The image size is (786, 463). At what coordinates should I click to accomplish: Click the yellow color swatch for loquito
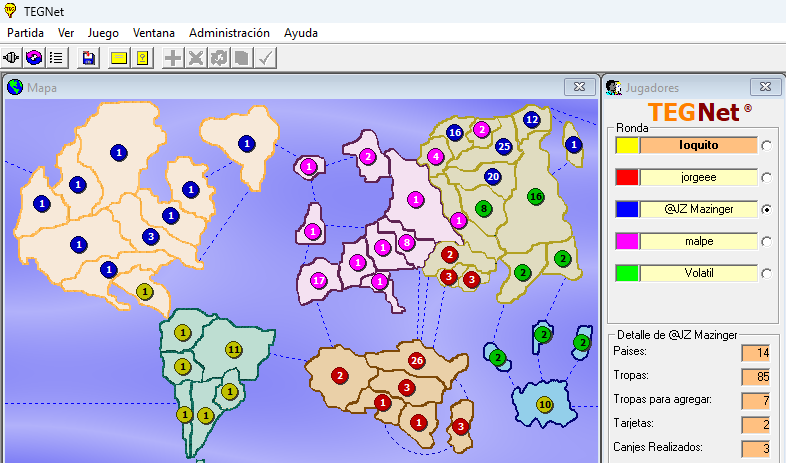pyautogui.click(x=627, y=145)
